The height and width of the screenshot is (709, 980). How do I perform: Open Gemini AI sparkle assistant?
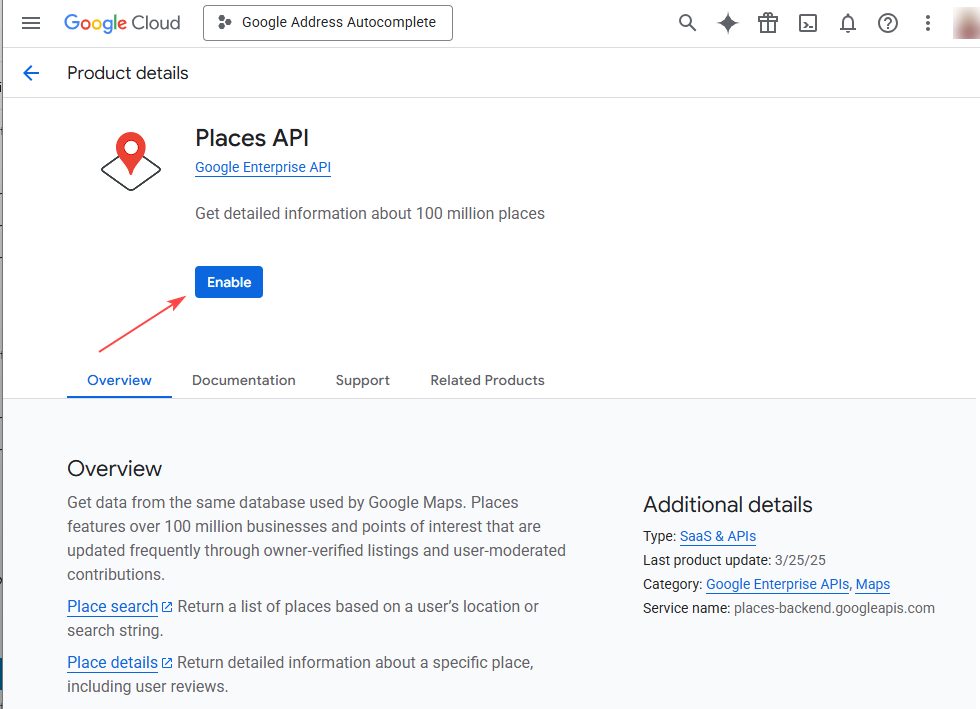(x=728, y=23)
